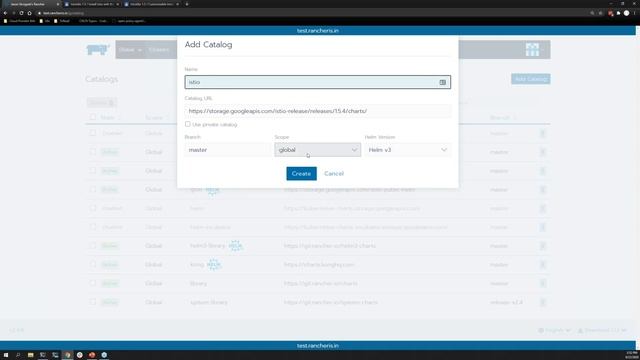Open the Windows Start menu
The image size is (640, 360).
click(x=6, y=355)
